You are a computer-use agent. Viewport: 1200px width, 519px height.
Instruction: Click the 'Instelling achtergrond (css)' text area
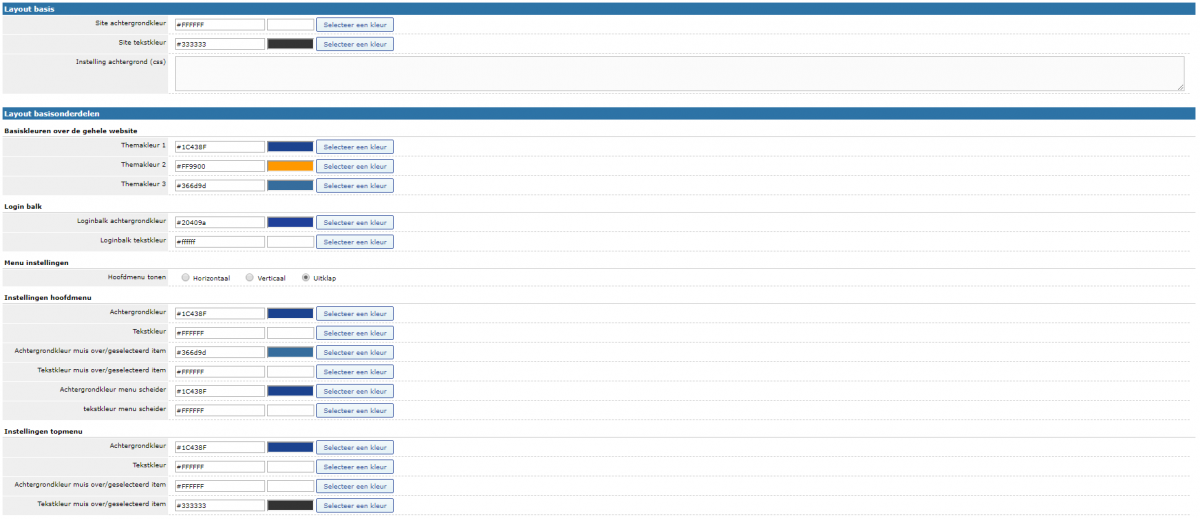coord(679,74)
